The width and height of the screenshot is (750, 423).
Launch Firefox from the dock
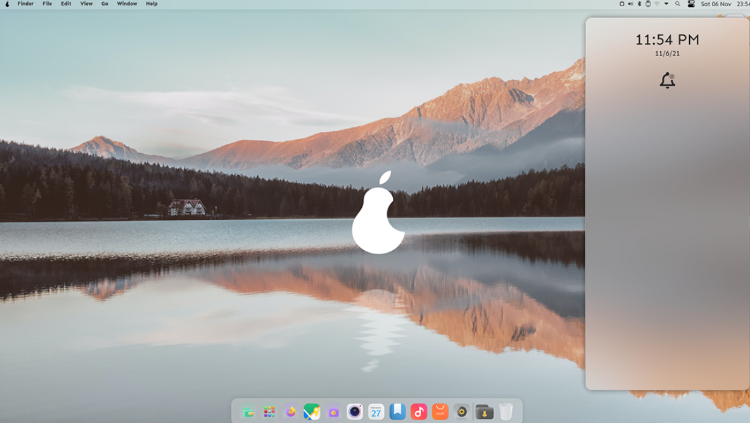pyautogui.click(x=291, y=412)
